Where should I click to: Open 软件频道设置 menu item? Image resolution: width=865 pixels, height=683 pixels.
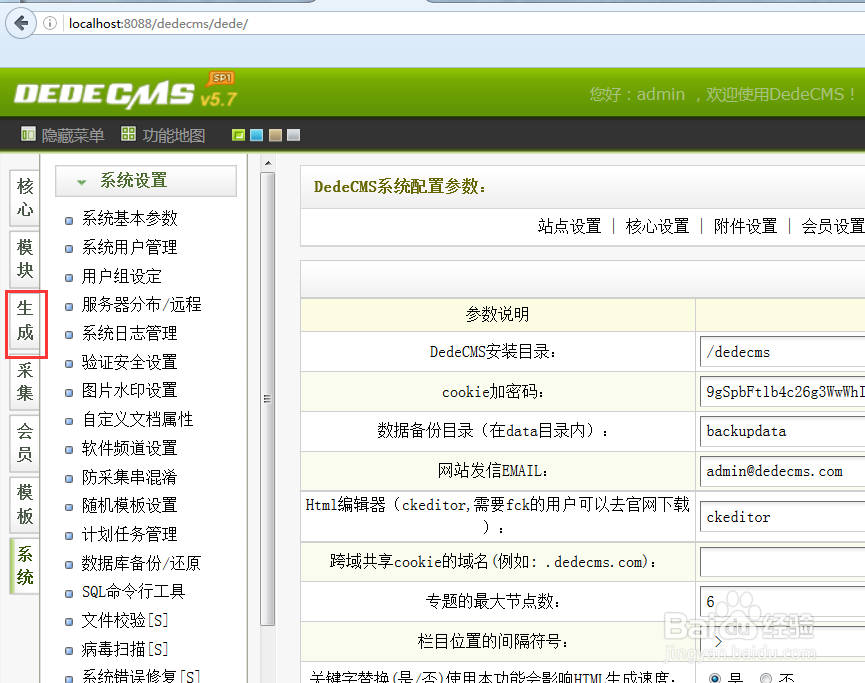click(130, 448)
